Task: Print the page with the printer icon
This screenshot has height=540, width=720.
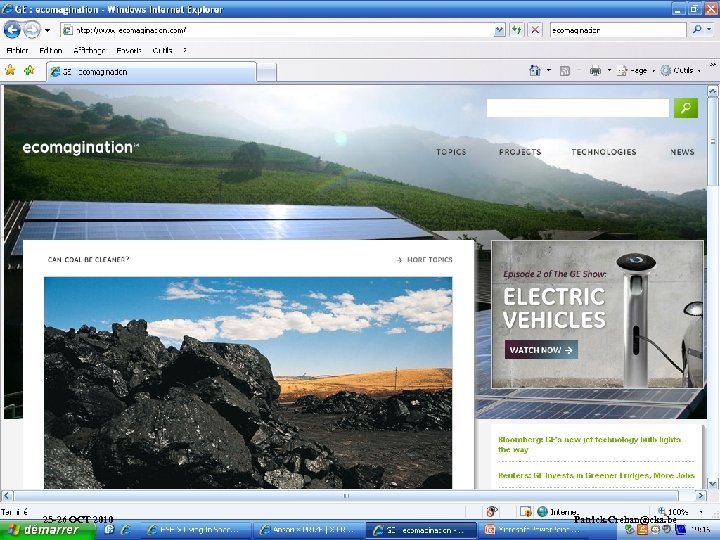Action: click(x=595, y=71)
